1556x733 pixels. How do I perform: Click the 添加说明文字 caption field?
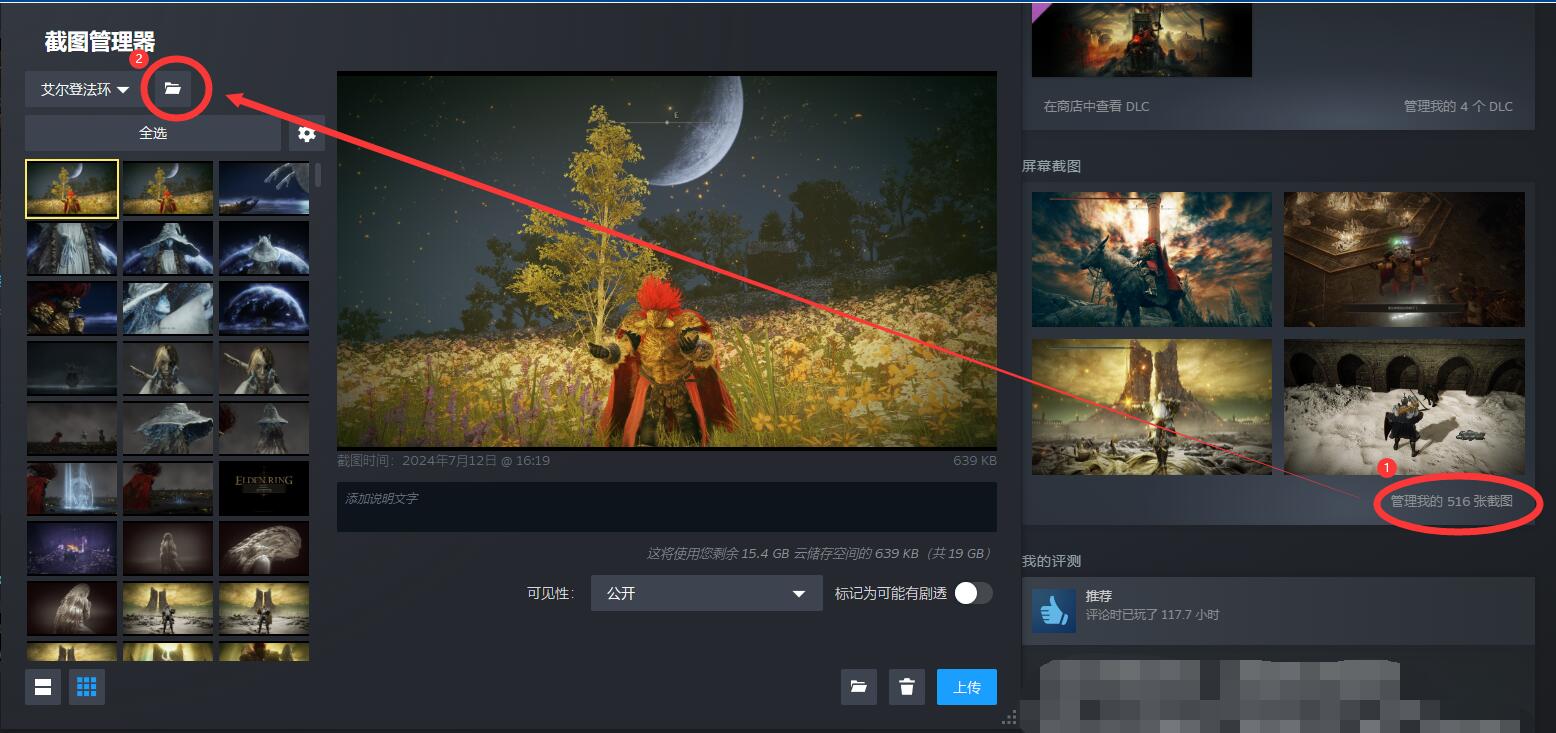pyautogui.click(x=667, y=507)
